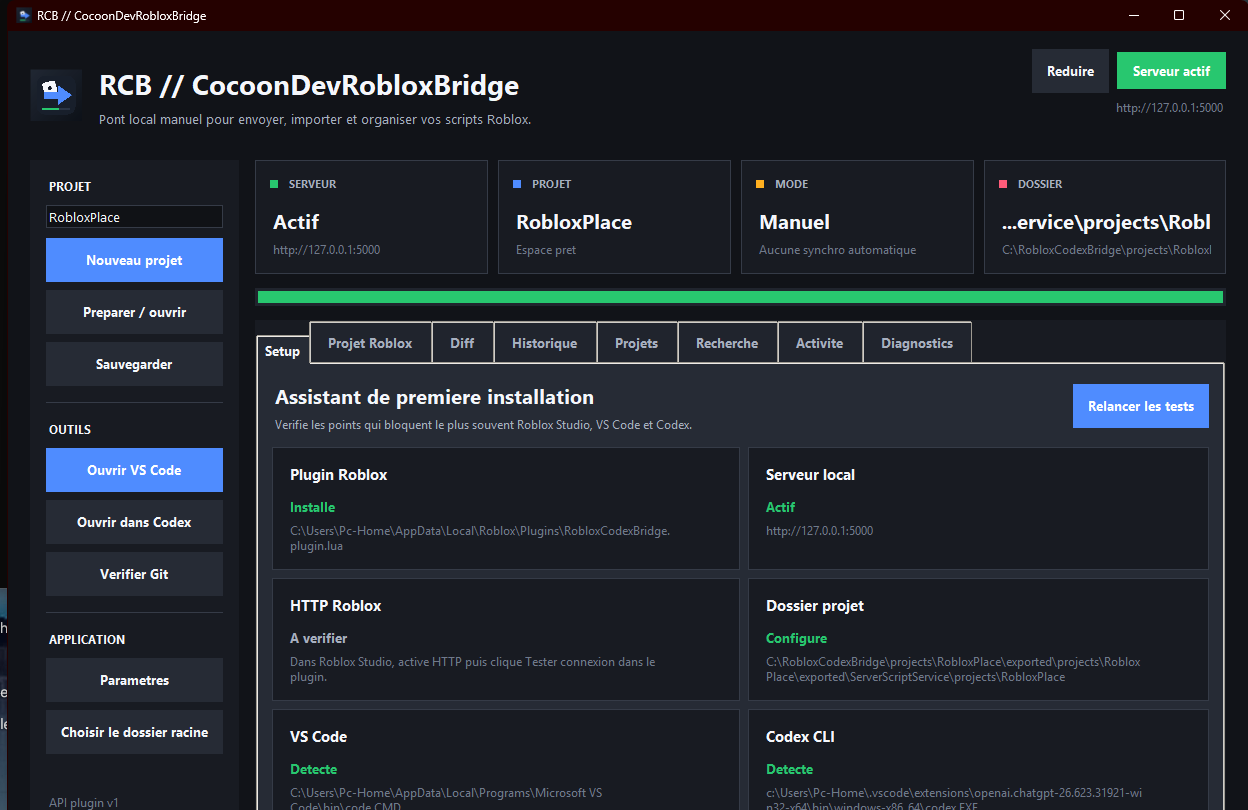This screenshot has width=1248, height=810.
Task: Click the green Serveur actif button
Action: [x=1171, y=71]
